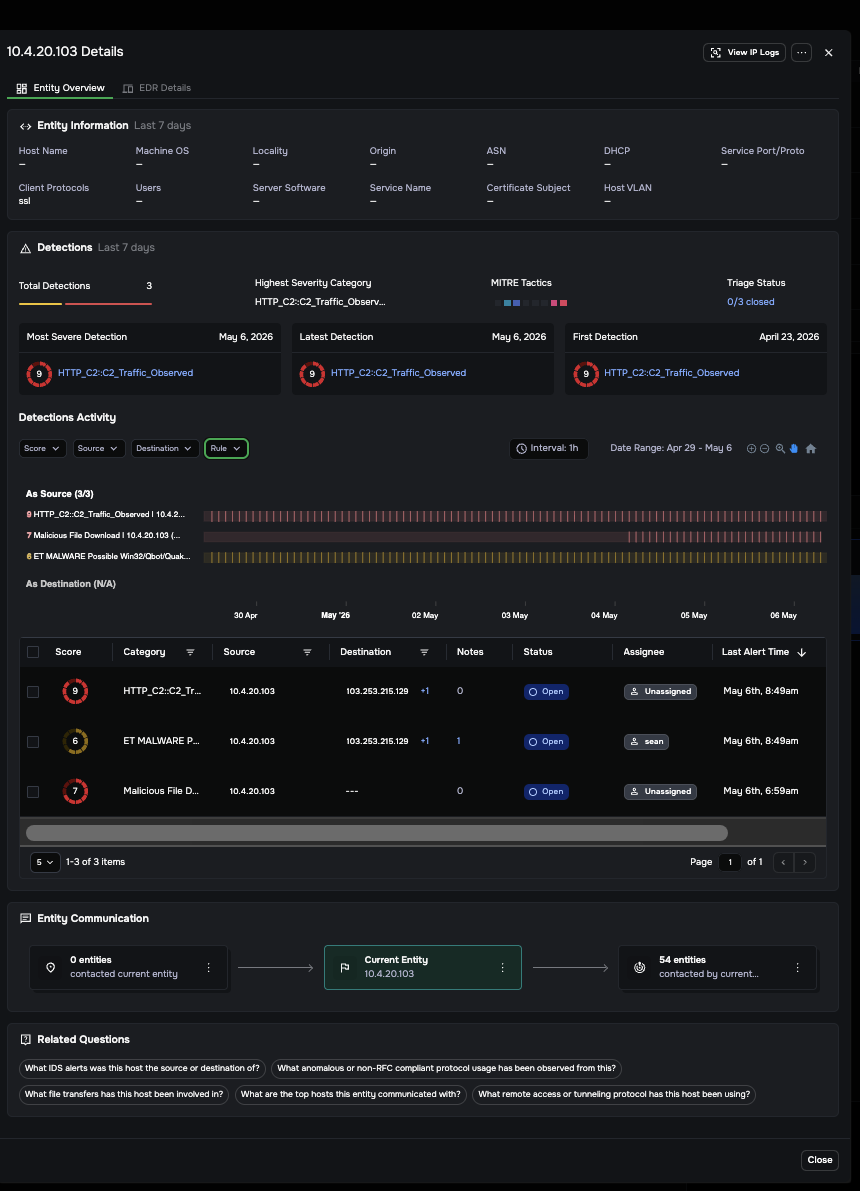Click the Close button at bottom
The image size is (860, 1191).
tap(820, 1160)
